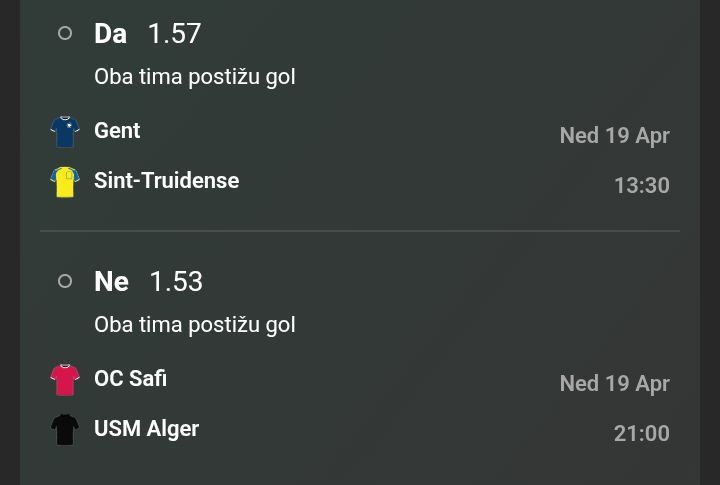Click the blue Gent jersey icon
720x485 pixels.
coord(65,132)
